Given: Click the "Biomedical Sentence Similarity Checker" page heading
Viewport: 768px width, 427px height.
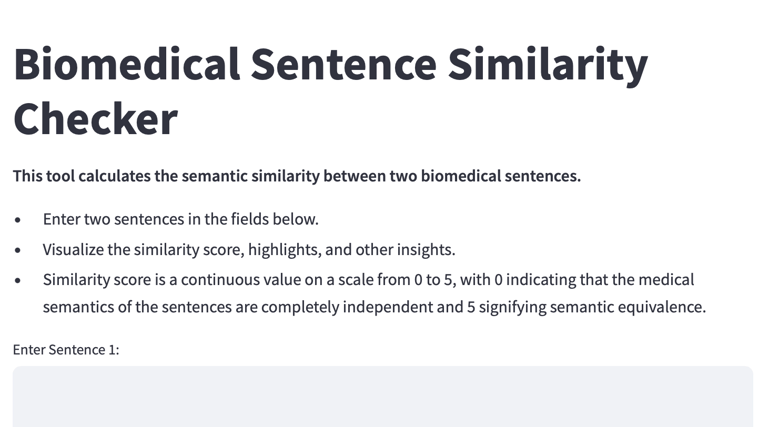Looking at the screenshot, I should 330,91.
